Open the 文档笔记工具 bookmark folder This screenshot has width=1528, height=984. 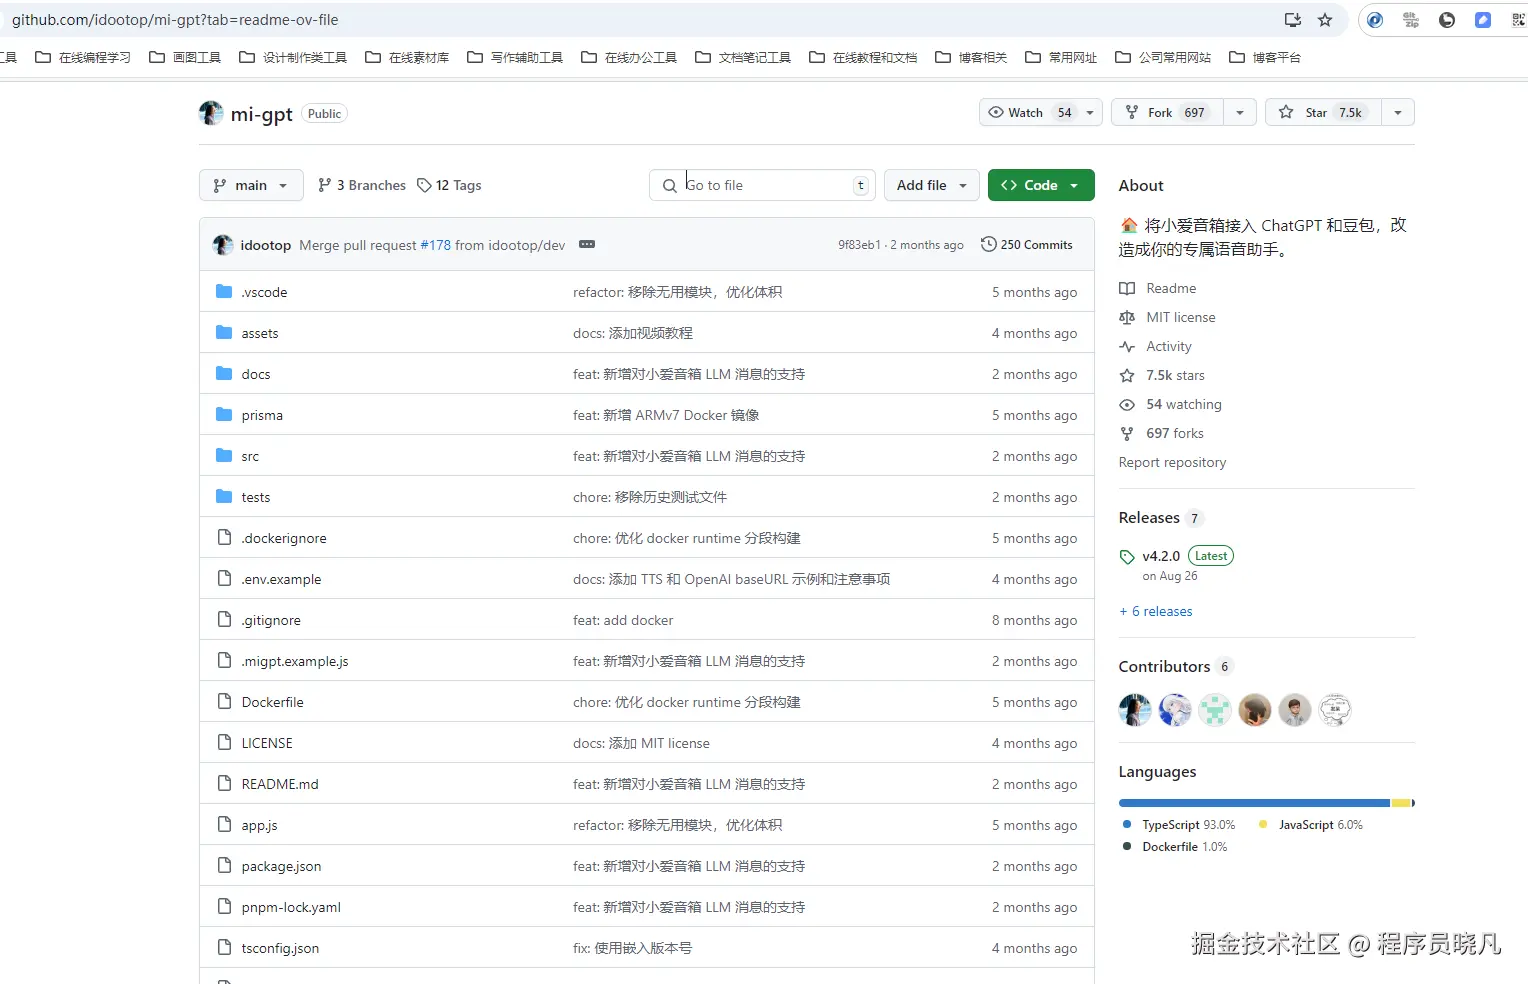(743, 57)
